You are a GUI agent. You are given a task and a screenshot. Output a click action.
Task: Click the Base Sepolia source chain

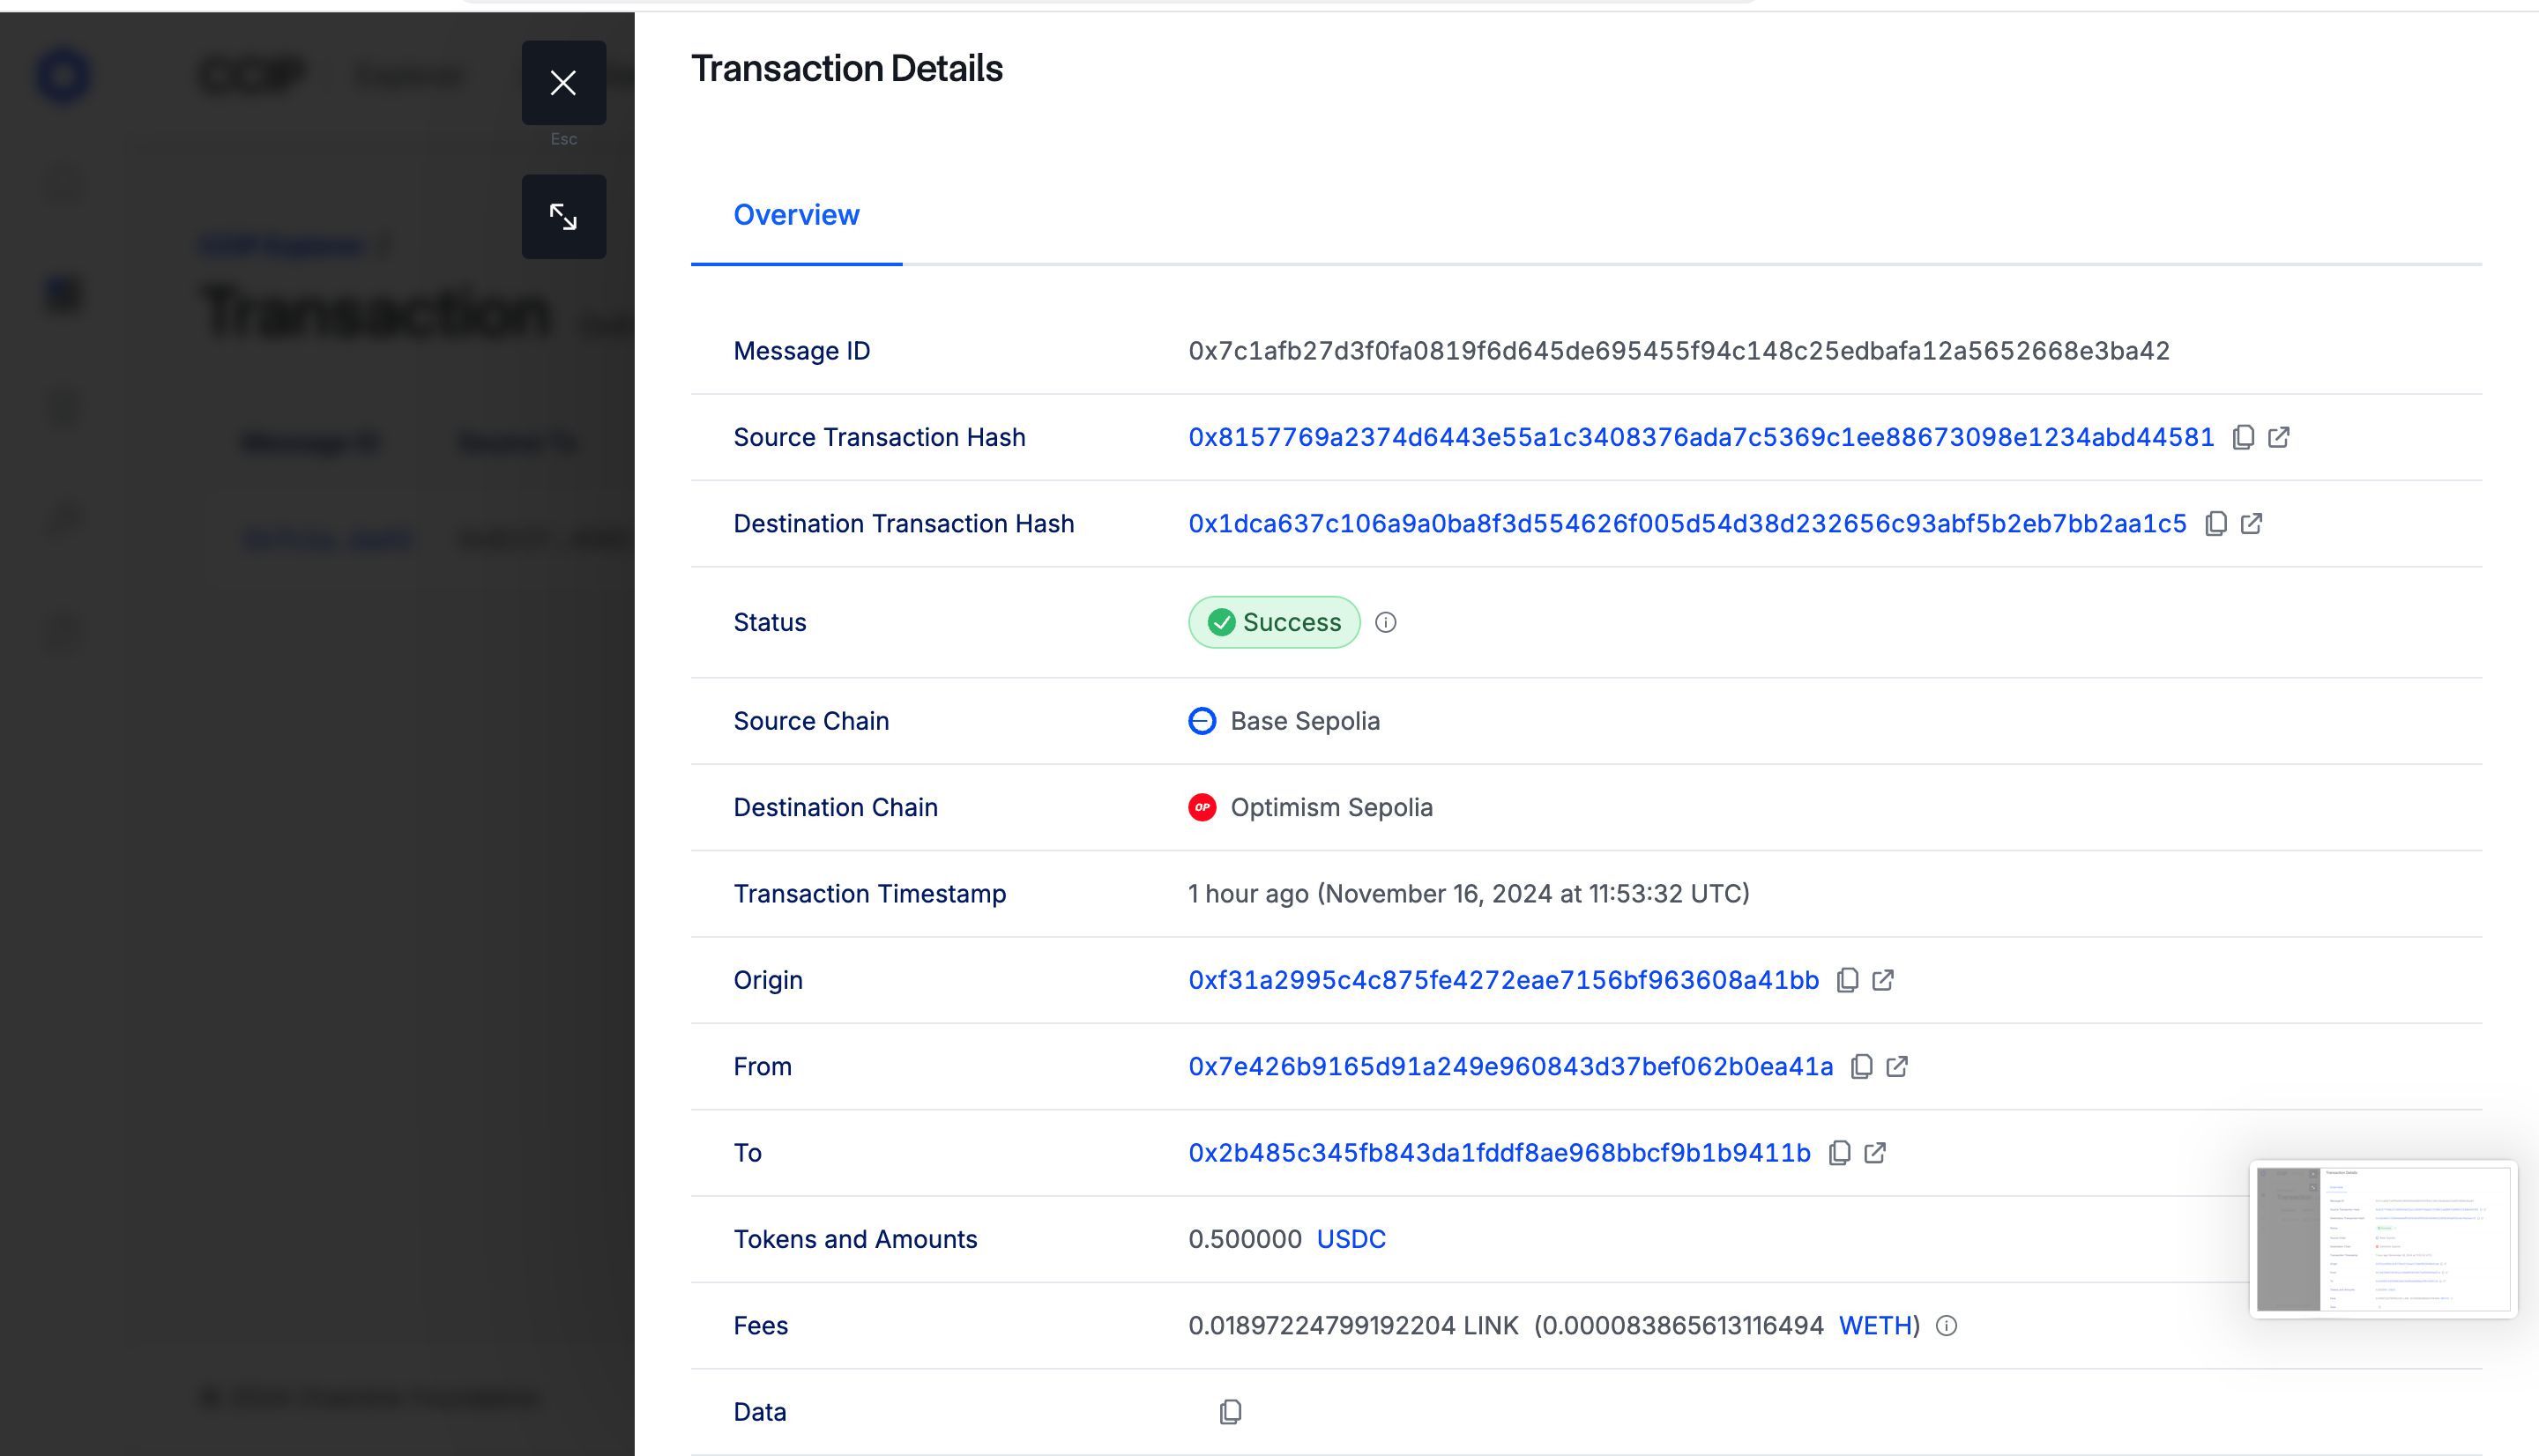point(1305,721)
